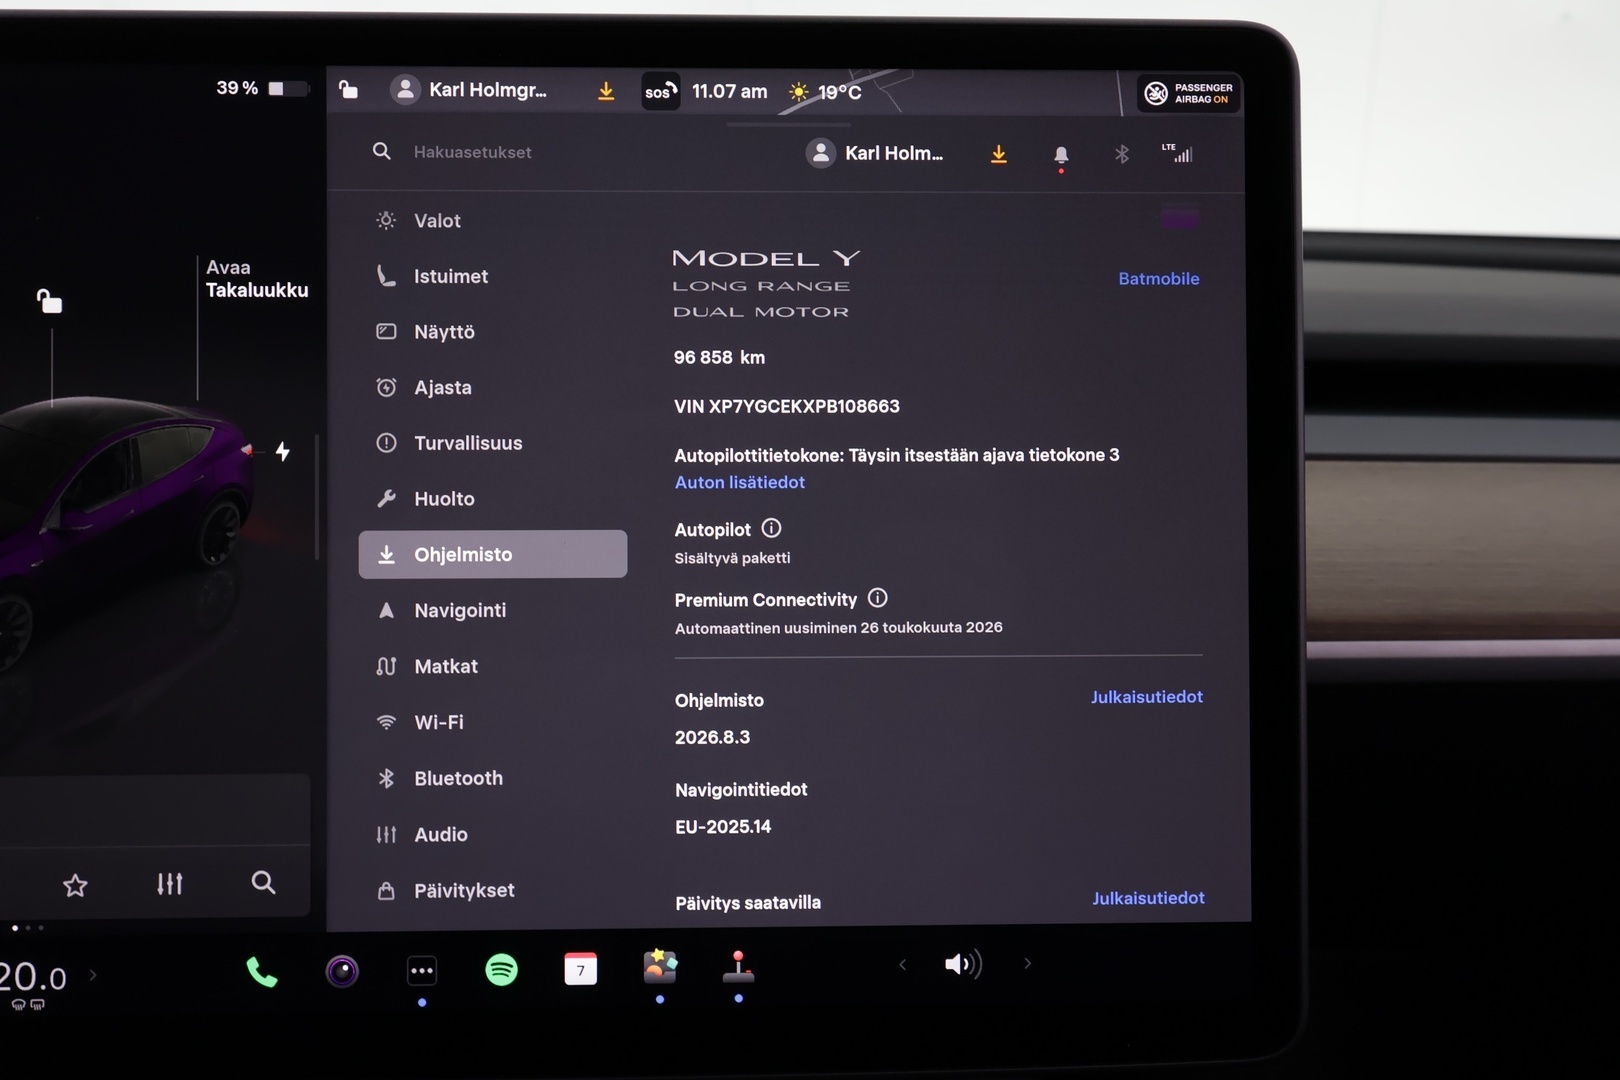The width and height of the screenshot is (1620, 1080).
Task: Tap the 11.07 am clock
Action: click(730, 91)
